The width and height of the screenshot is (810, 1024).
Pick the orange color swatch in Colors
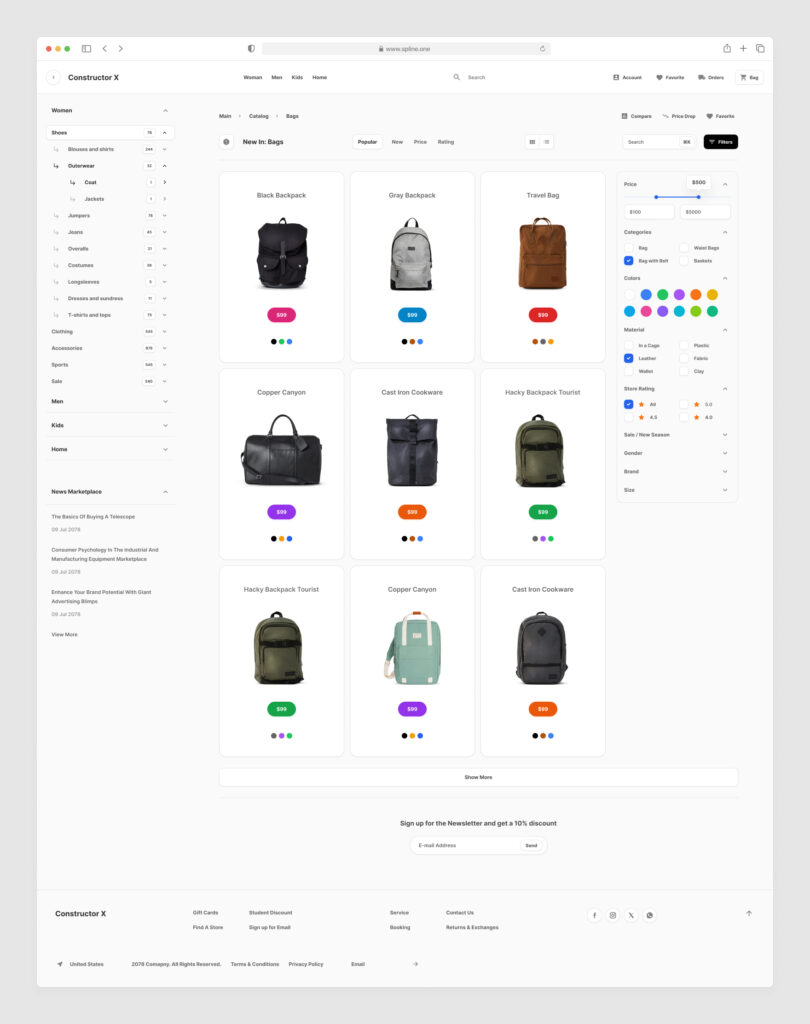pos(696,295)
